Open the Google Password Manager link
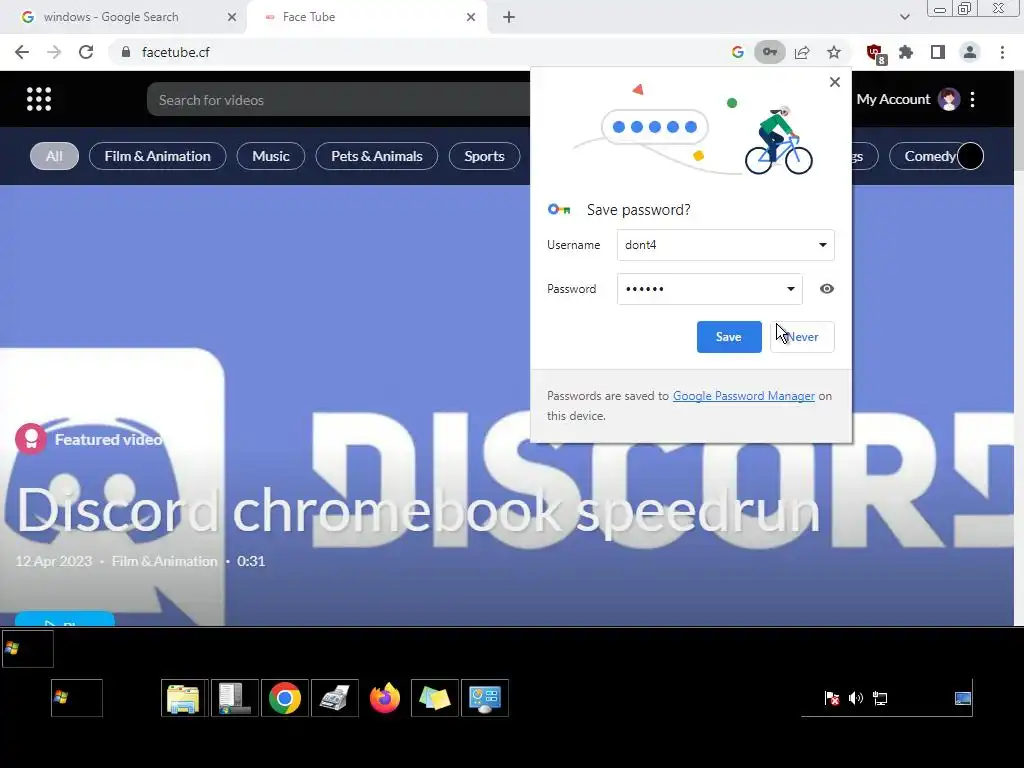Image resolution: width=1024 pixels, height=768 pixels. (x=744, y=396)
